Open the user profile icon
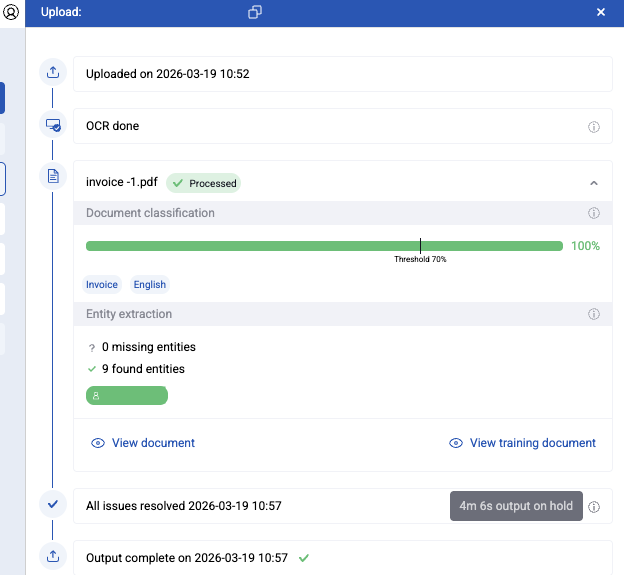 [x=11, y=12]
